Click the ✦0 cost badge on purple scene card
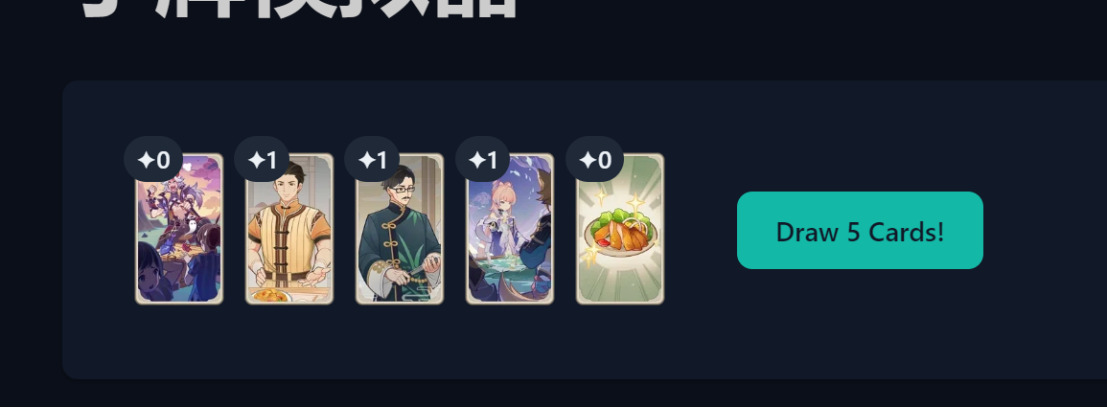 (153, 160)
